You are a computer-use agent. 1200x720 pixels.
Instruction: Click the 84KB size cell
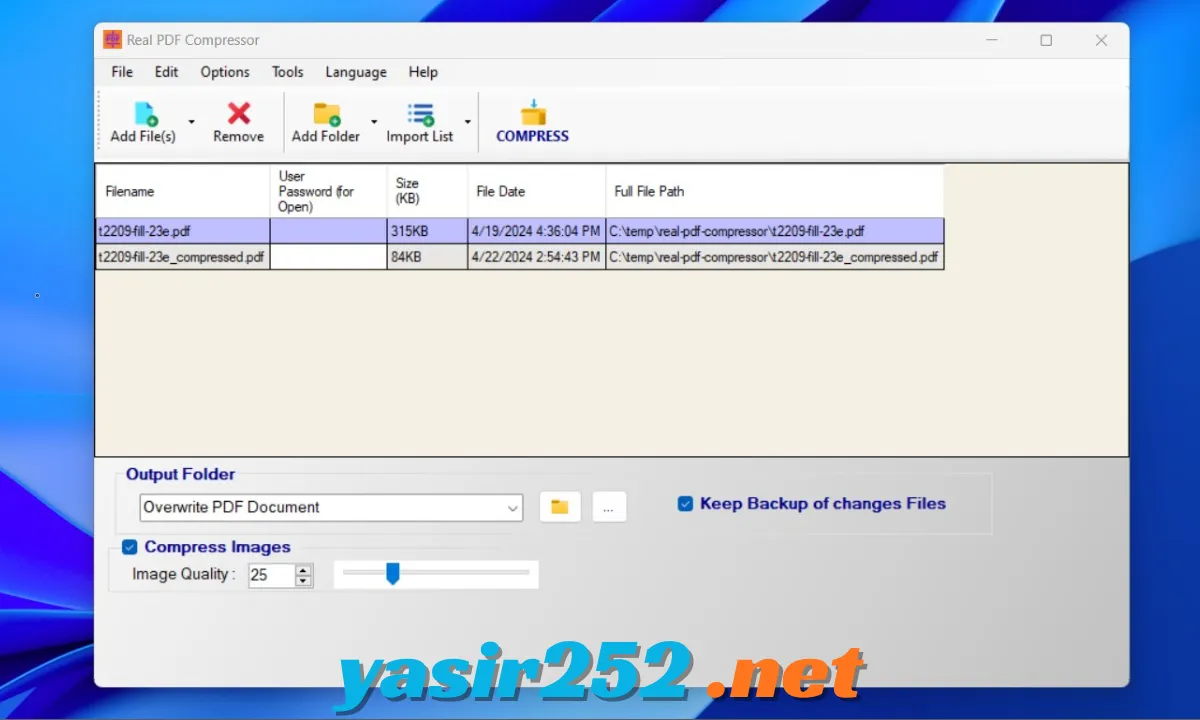[x=428, y=257]
